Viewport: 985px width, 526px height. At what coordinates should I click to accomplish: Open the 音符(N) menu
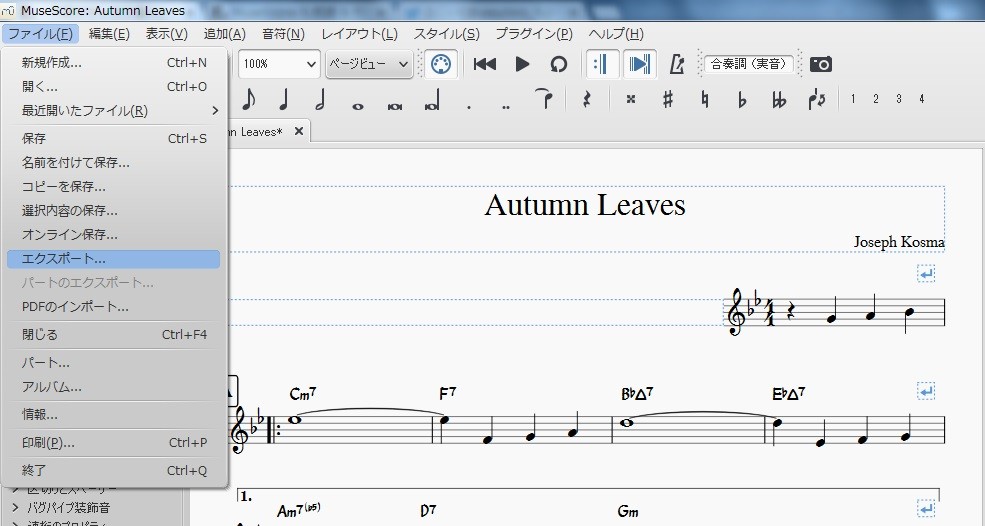point(283,34)
